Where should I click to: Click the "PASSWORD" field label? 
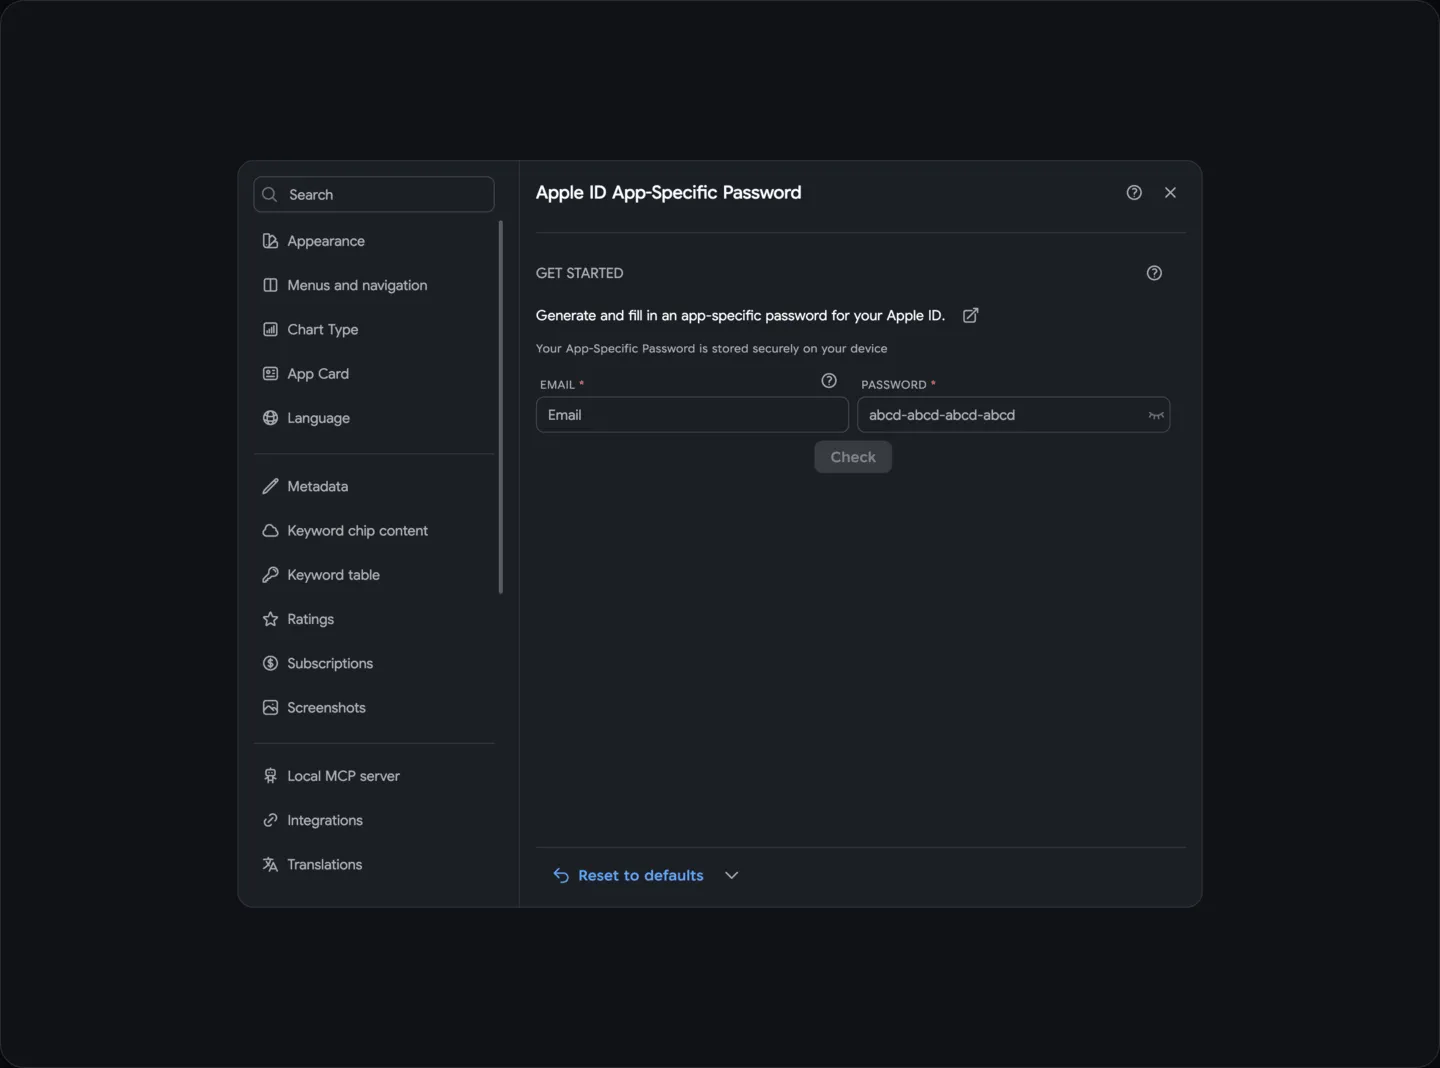click(x=894, y=385)
